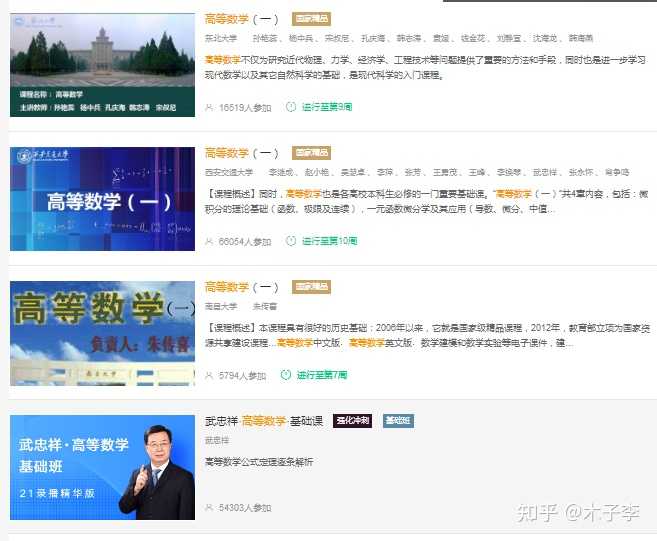Image resolution: width=657 pixels, height=541 pixels.
Task: Click the 54303人参加 participant count
Action: (245, 508)
